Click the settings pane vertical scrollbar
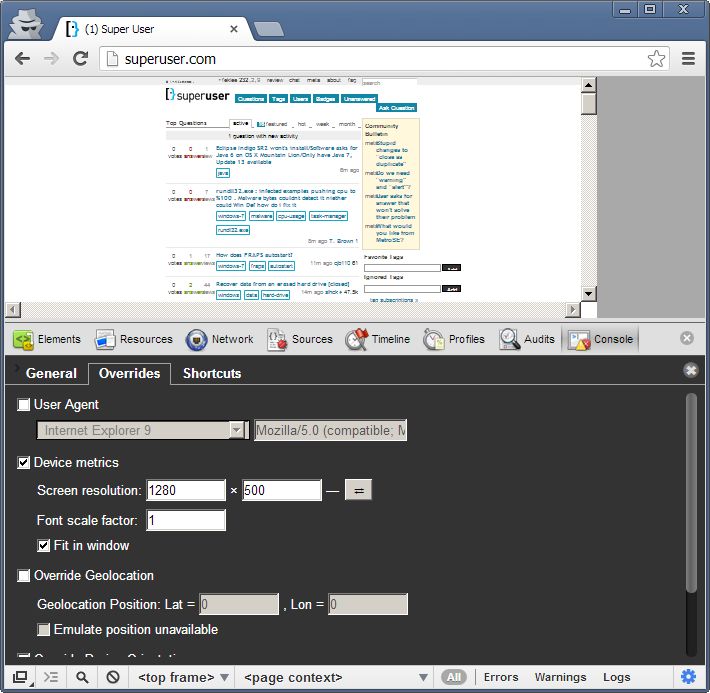 pos(691,494)
